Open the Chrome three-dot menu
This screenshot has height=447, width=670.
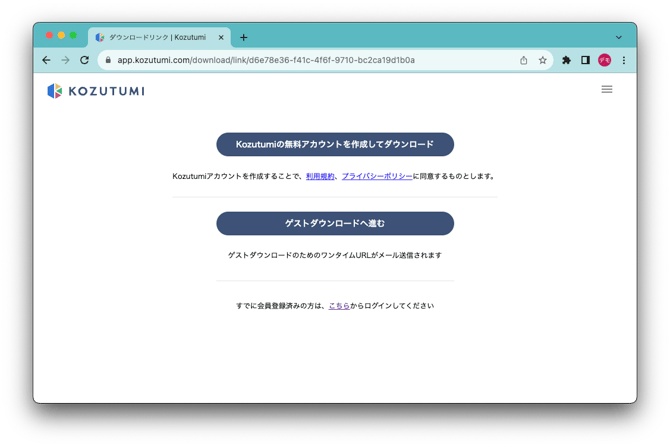(x=624, y=60)
